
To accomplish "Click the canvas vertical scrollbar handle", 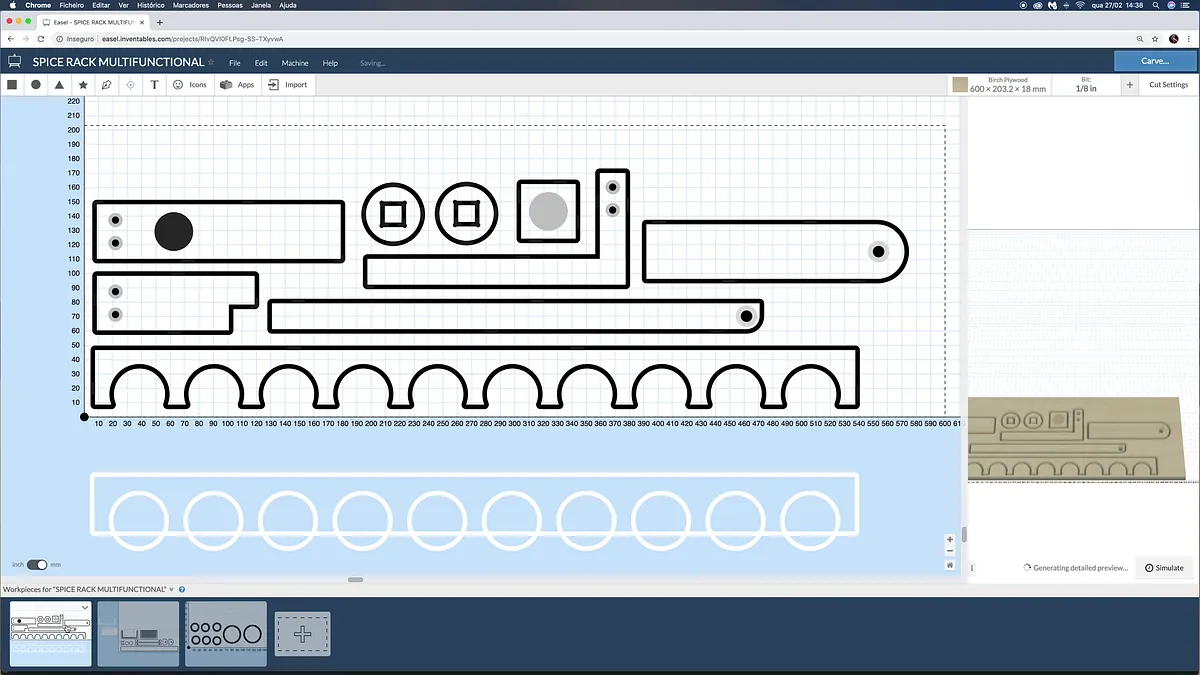I will pyautogui.click(x=964, y=534).
